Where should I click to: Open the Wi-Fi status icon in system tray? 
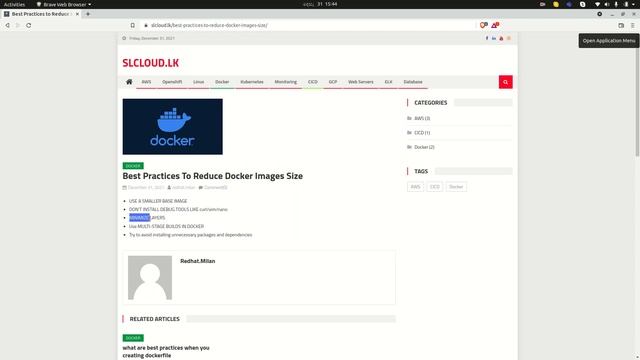click(598, 4)
